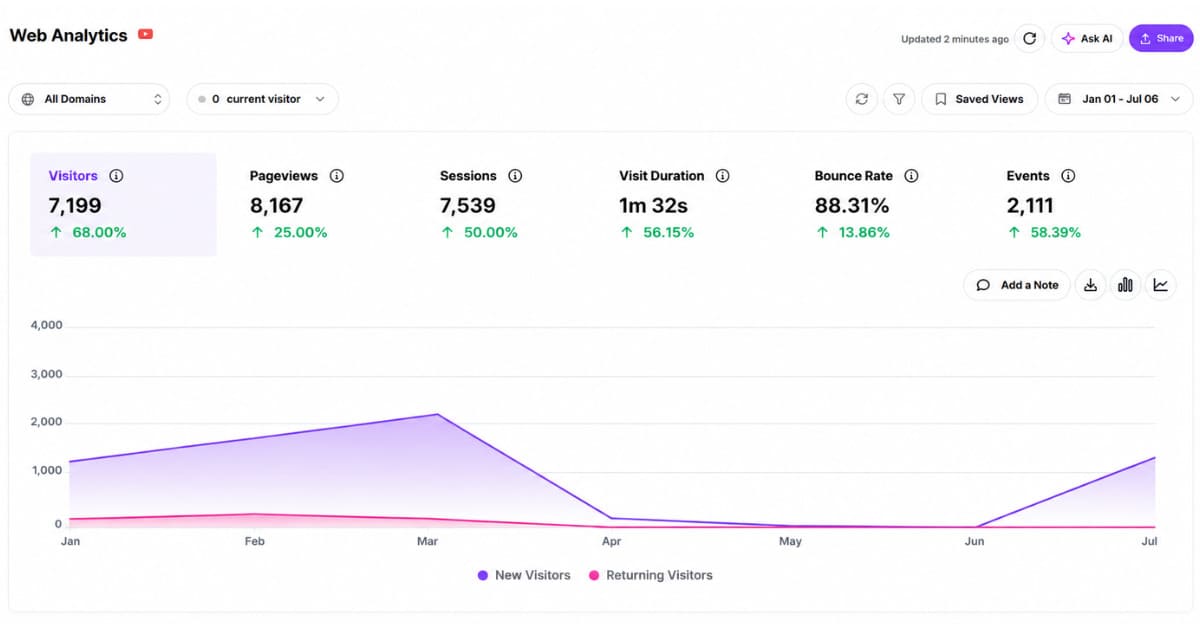Image resolution: width=1200 pixels, height=630 pixels.
Task: Click the 2,111 events value
Action: coord(1030,206)
